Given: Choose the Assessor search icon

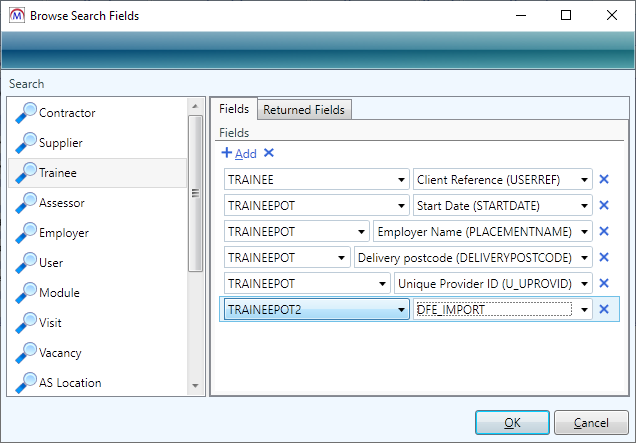Looking at the screenshot, I should tap(24, 202).
